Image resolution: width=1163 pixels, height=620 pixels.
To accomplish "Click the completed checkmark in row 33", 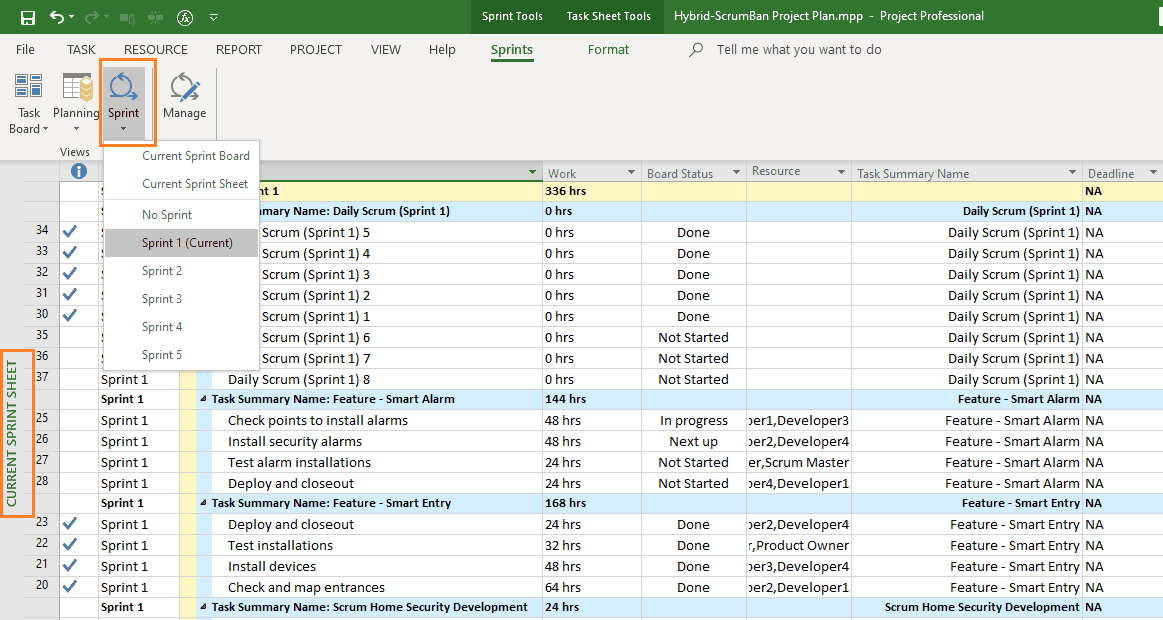I will tap(70, 252).
